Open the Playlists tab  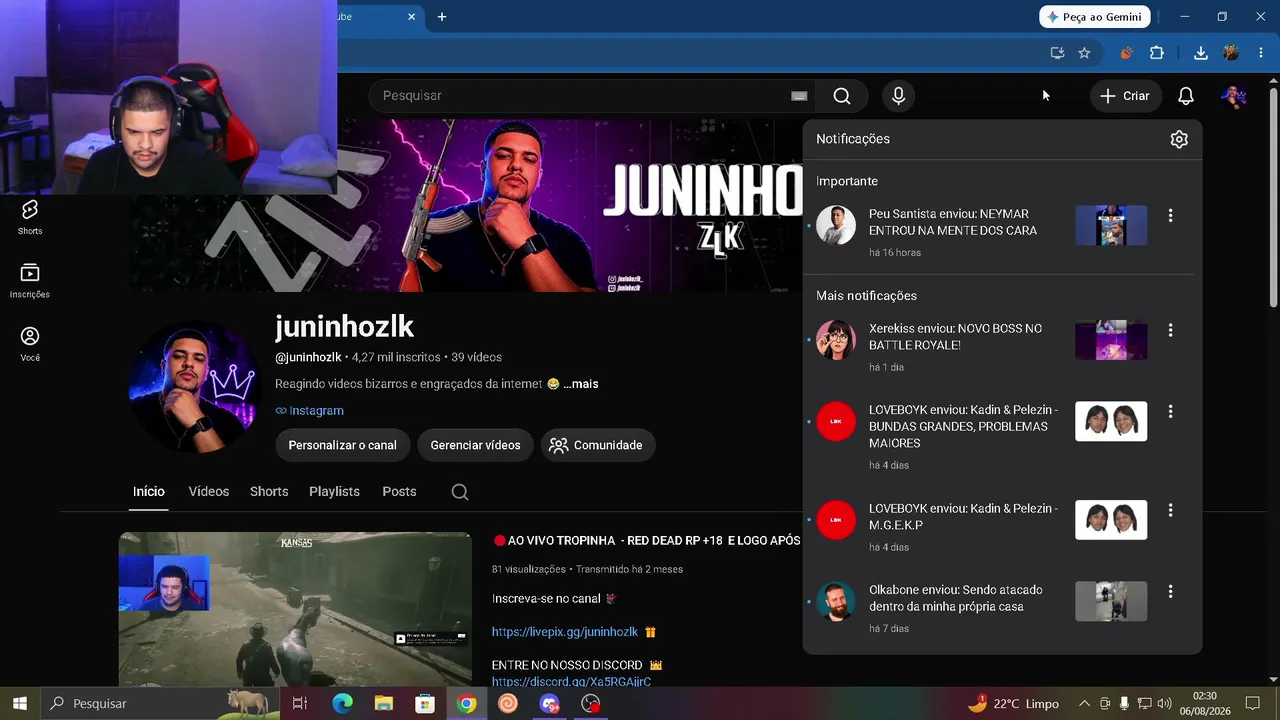(x=334, y=492)
